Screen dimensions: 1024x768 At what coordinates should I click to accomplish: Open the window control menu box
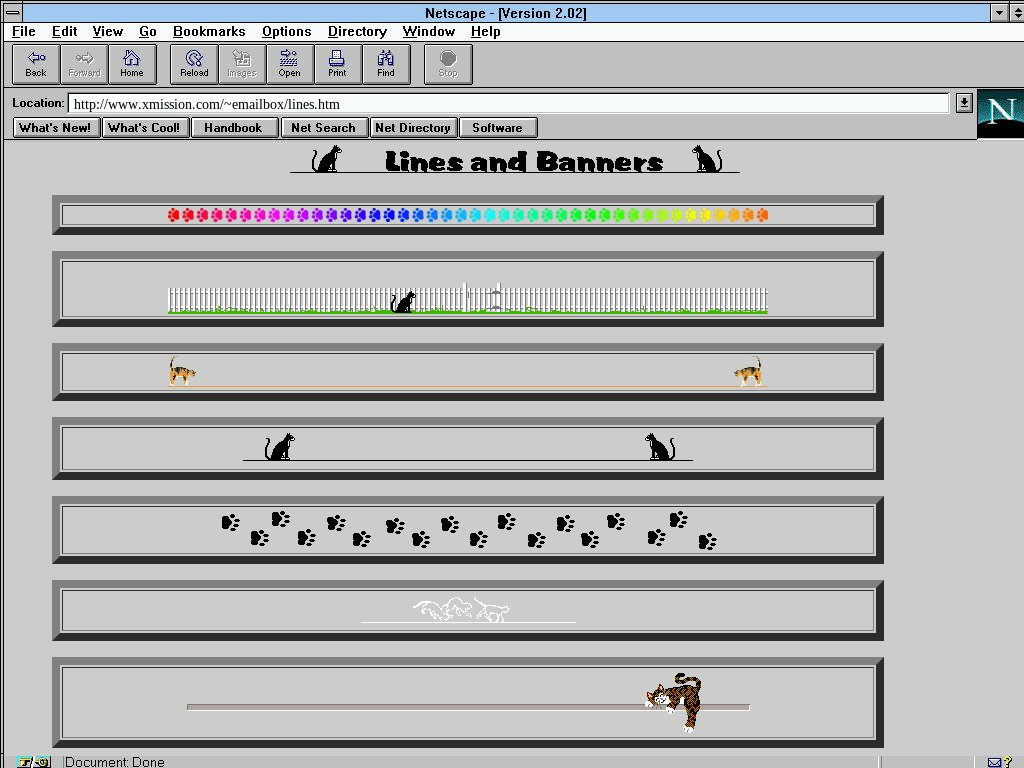13,13
